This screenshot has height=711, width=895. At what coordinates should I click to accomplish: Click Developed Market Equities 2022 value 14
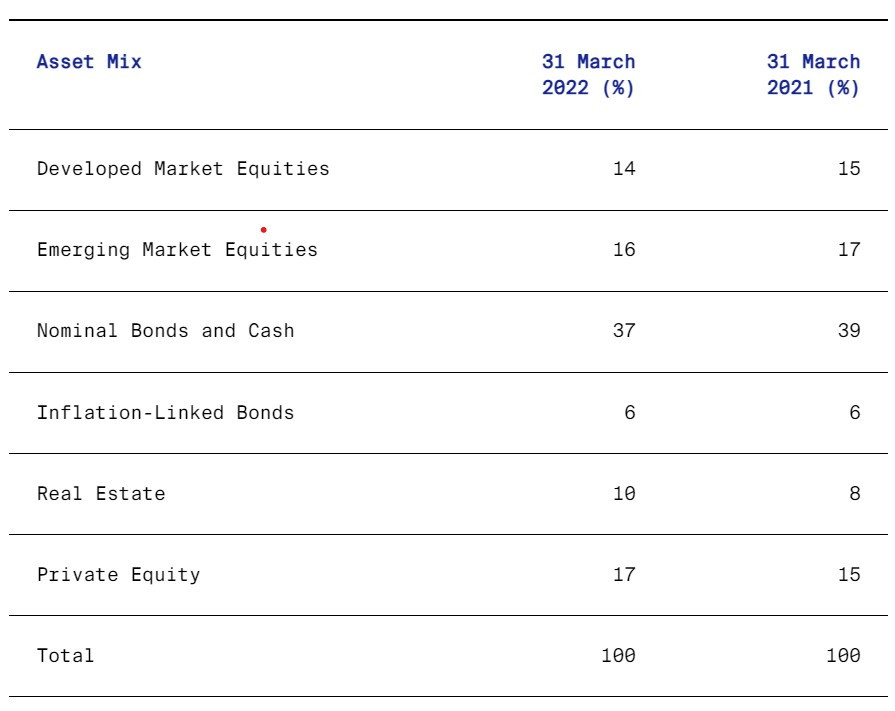[624, 169]
